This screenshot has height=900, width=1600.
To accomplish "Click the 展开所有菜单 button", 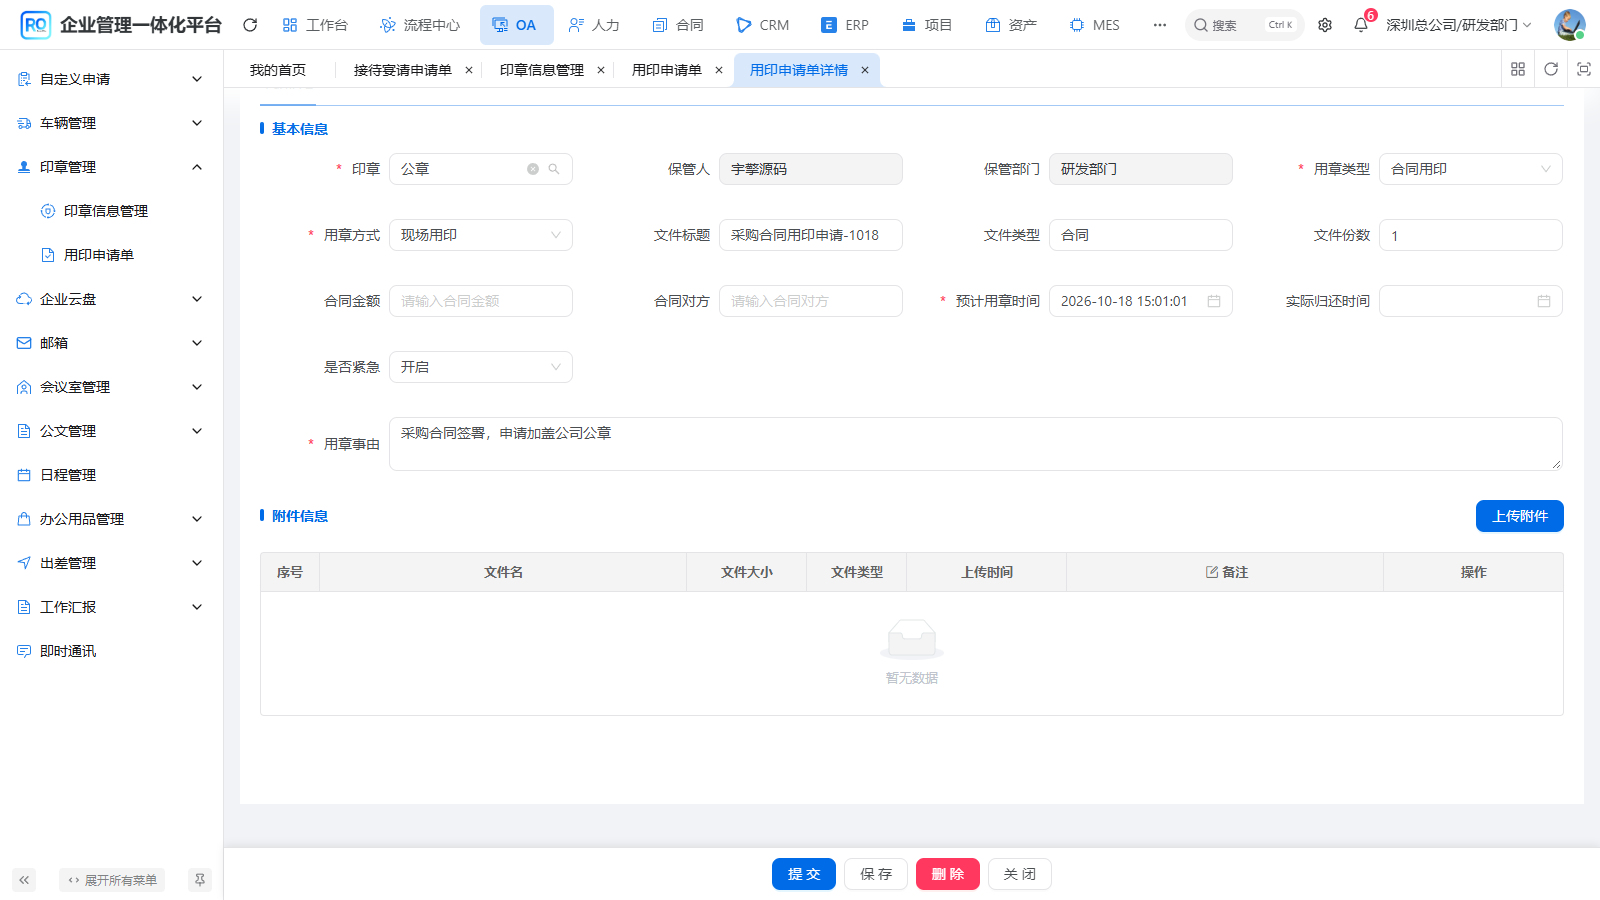I will point(112,880).
